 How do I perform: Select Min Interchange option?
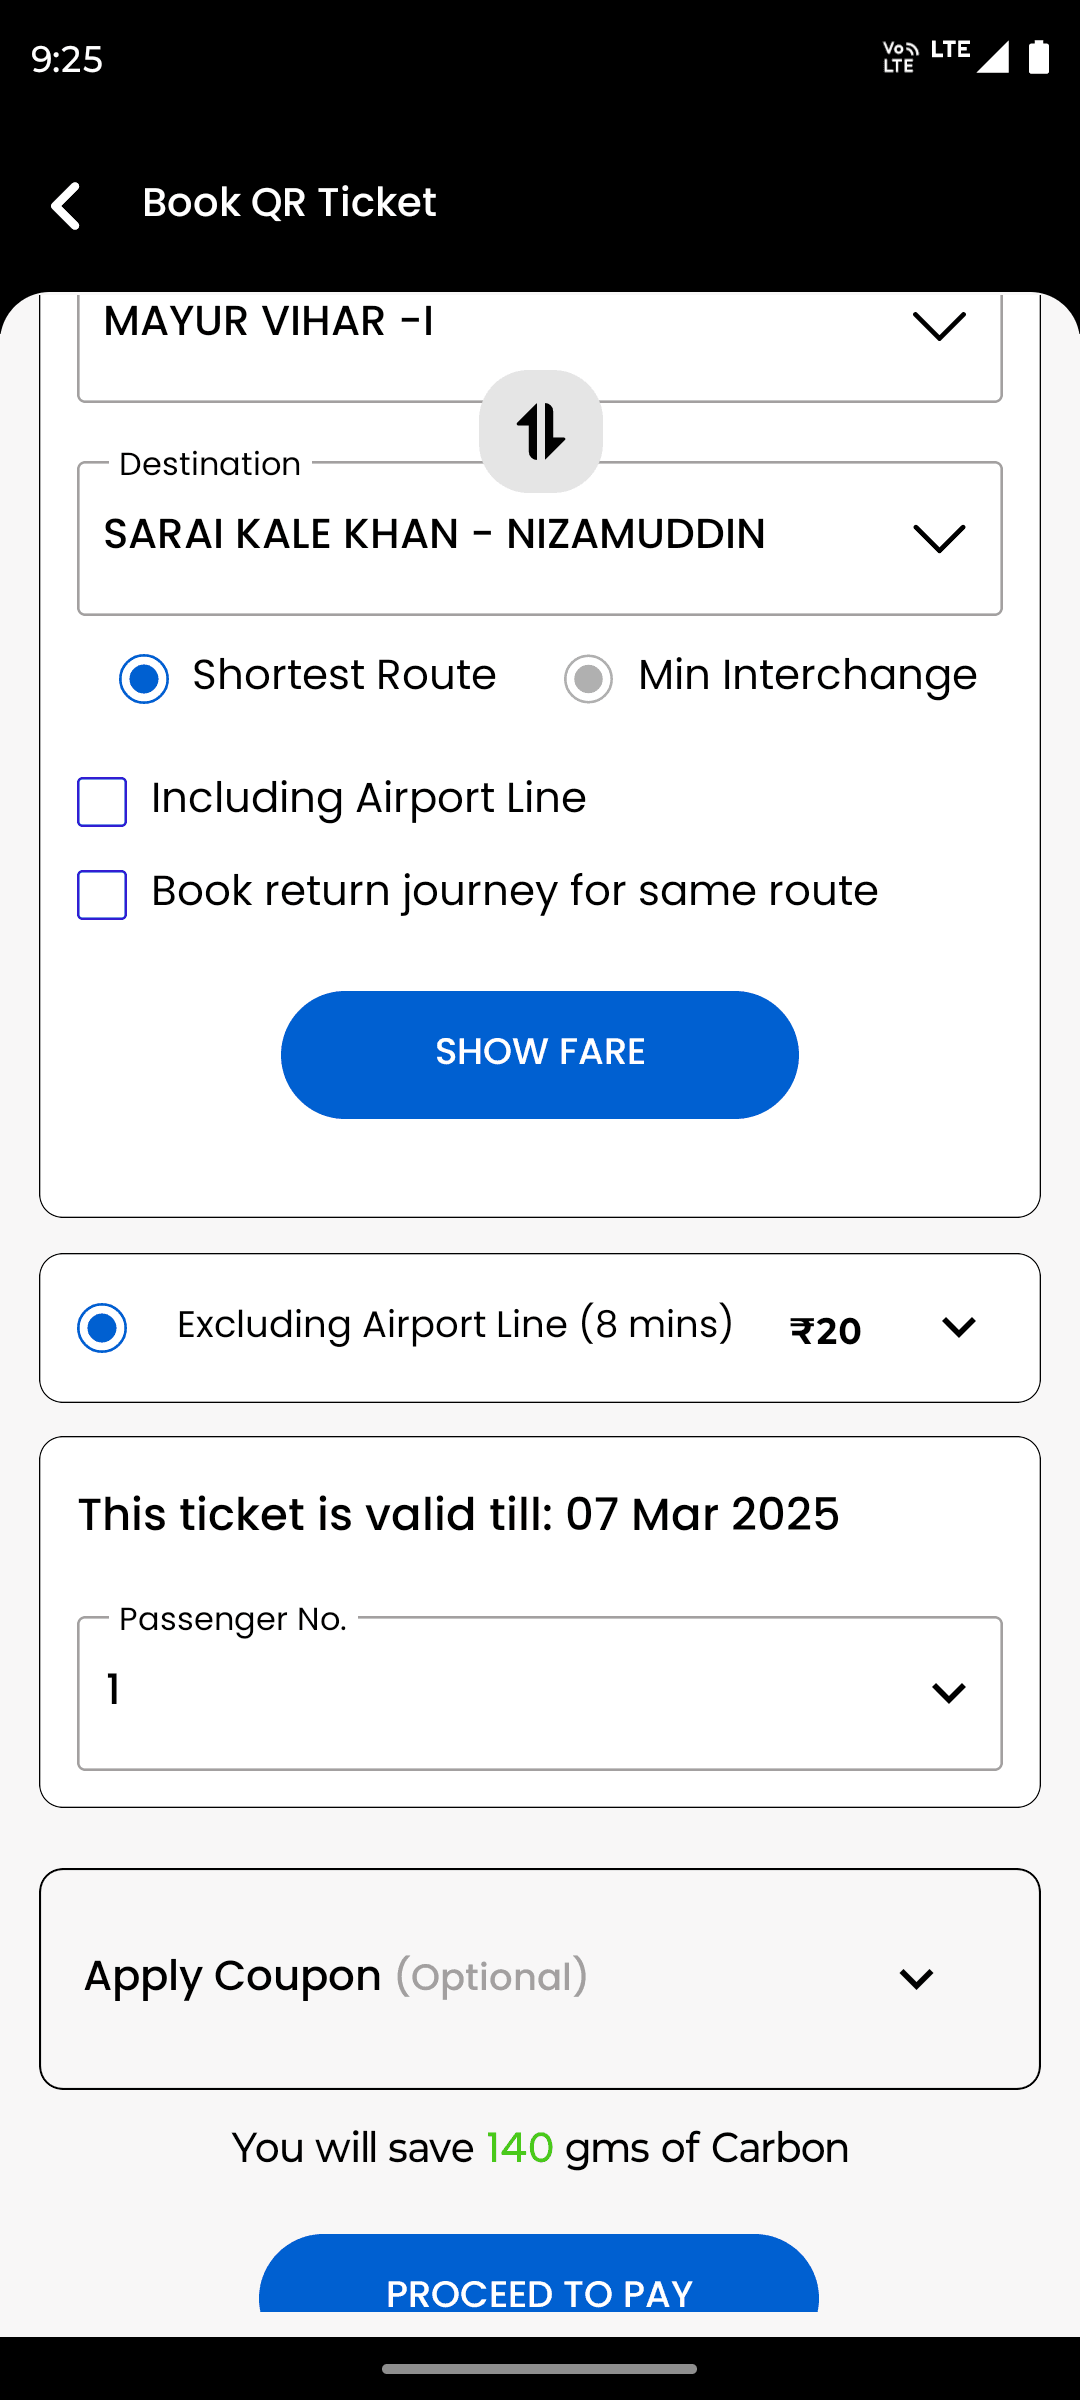pos(588,679)
